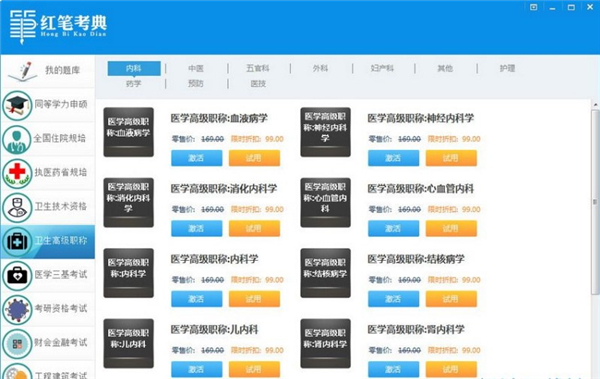Try the 心血管内科 course with 试用

coord(451,229)
